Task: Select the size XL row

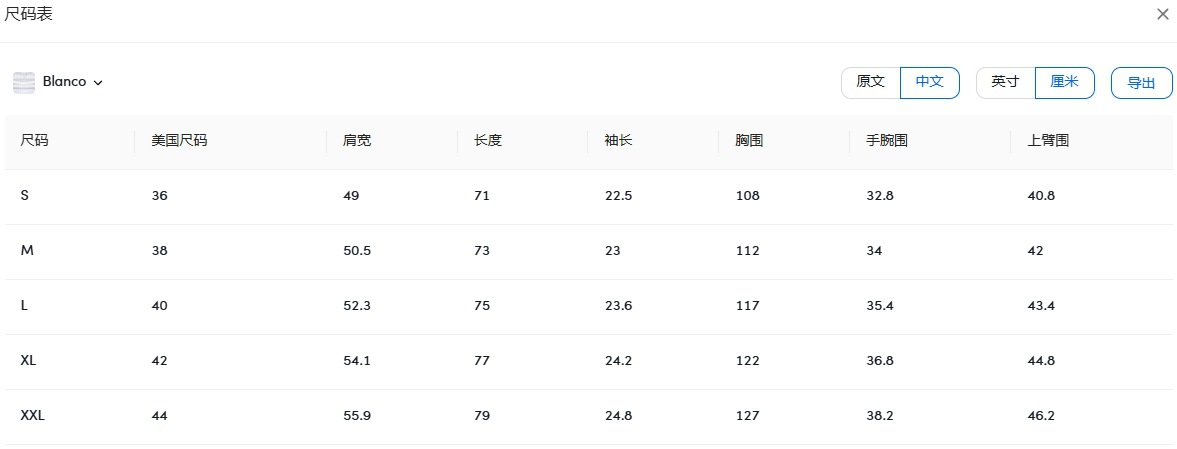Action: point(28,361)
